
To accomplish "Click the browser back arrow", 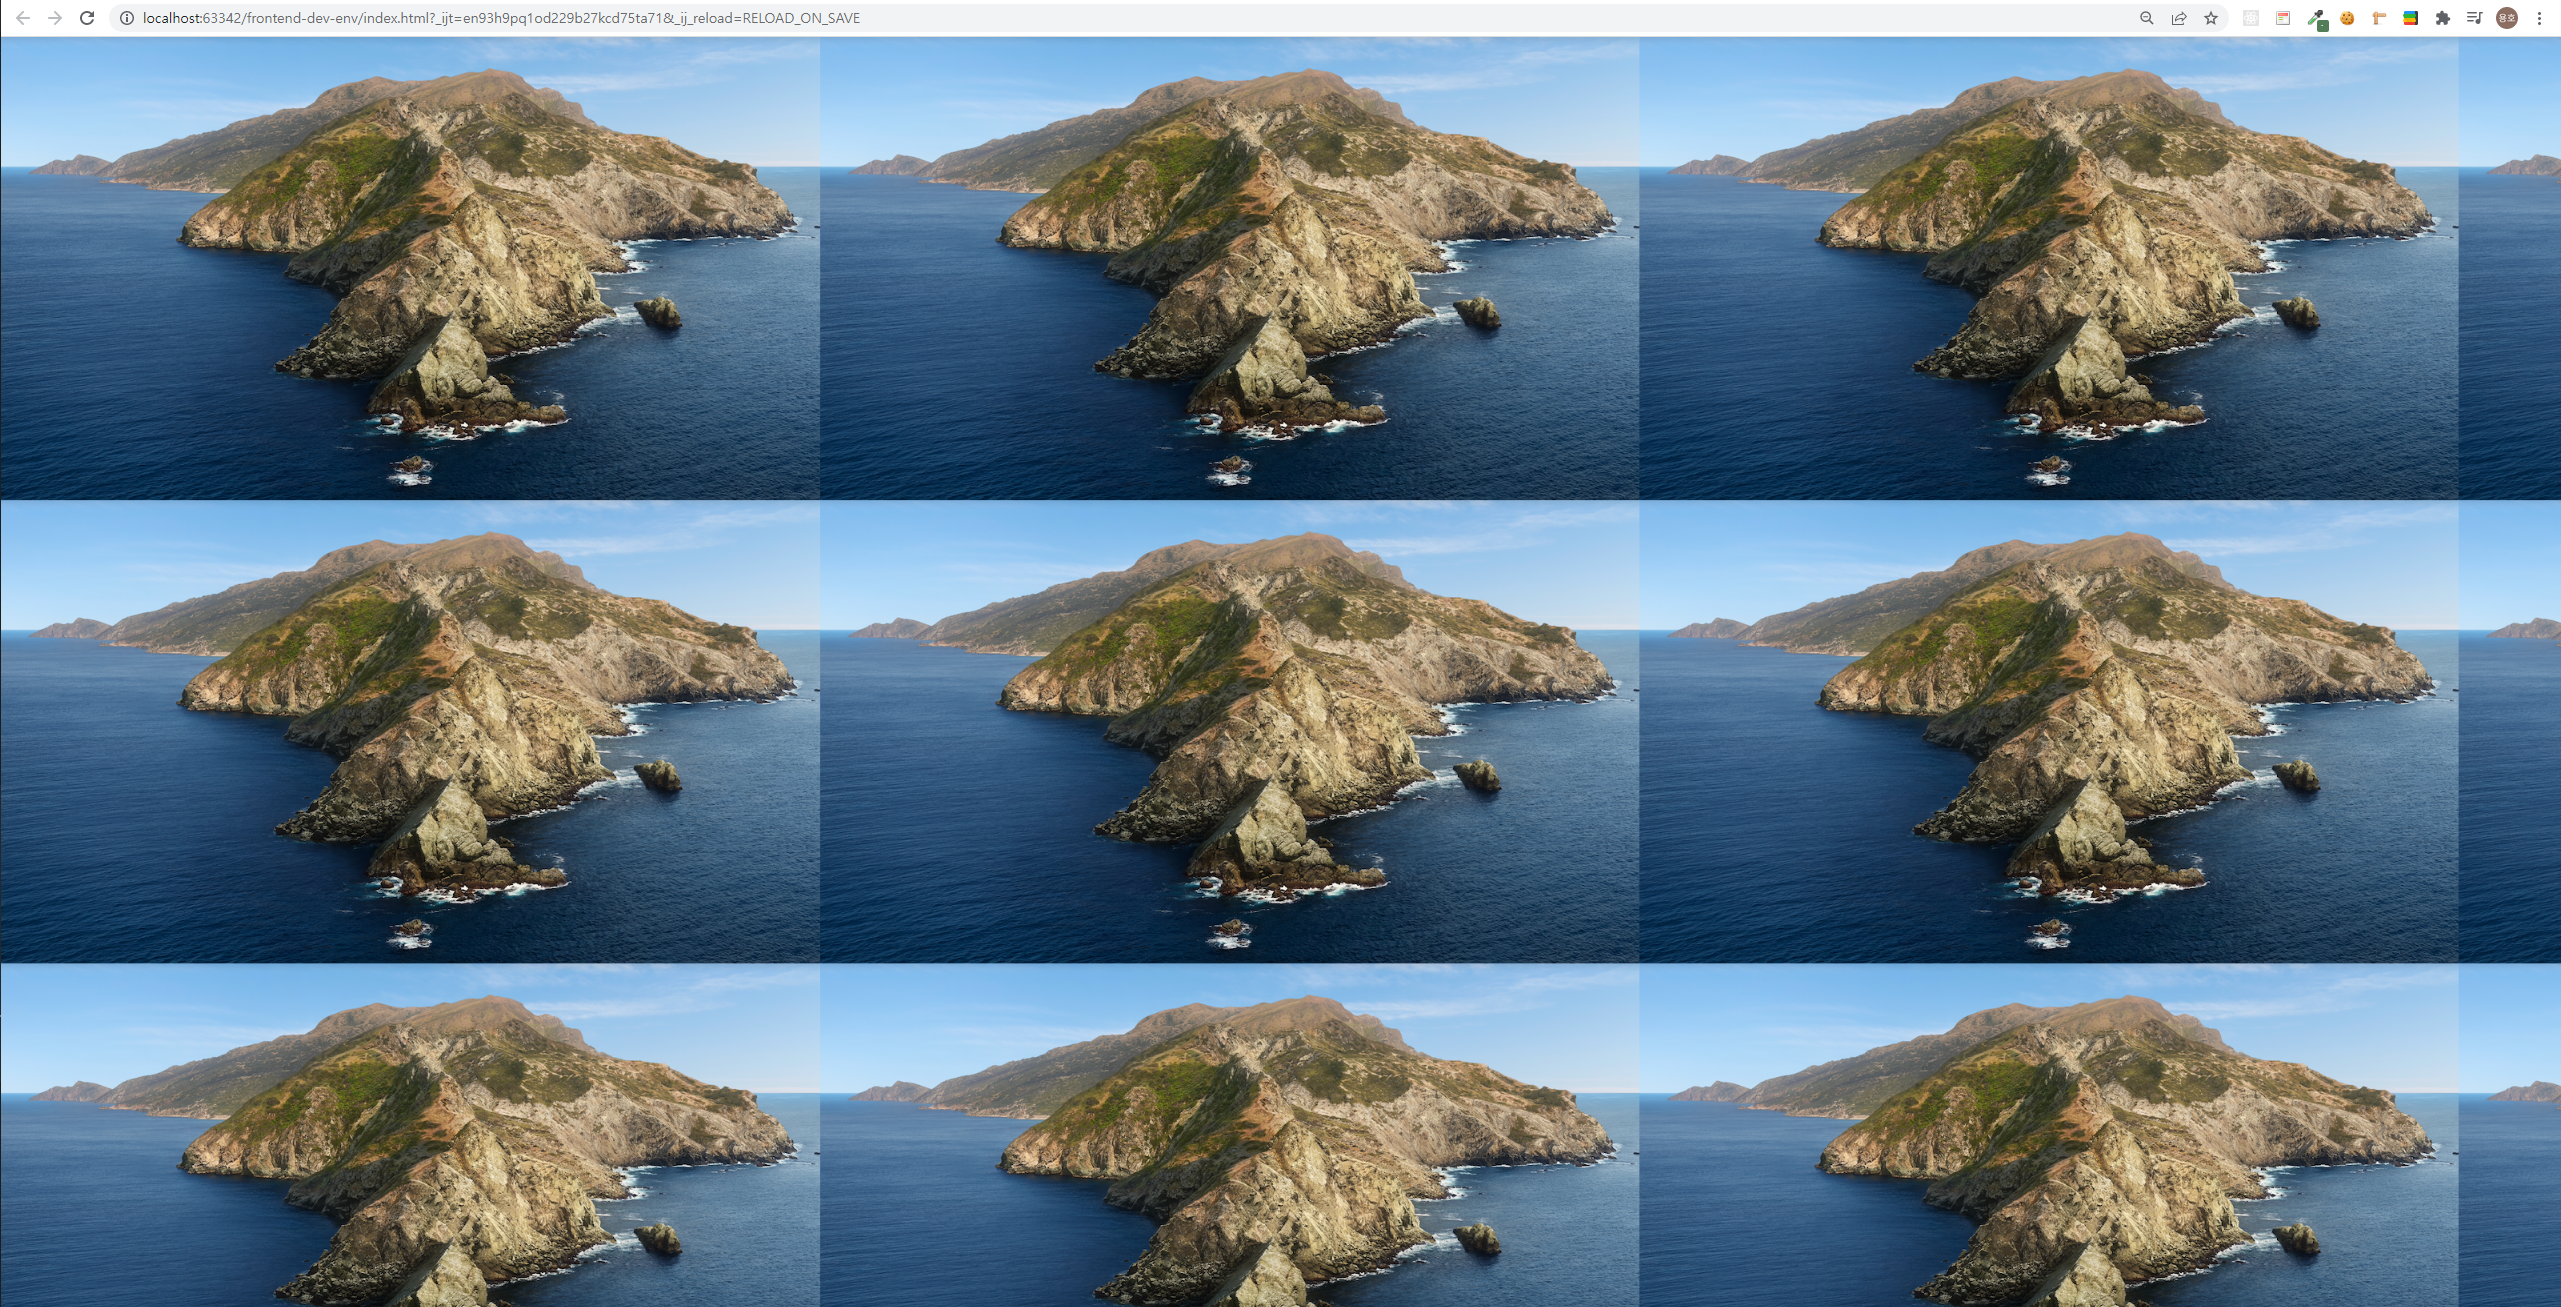I will [x=23, y=18].
